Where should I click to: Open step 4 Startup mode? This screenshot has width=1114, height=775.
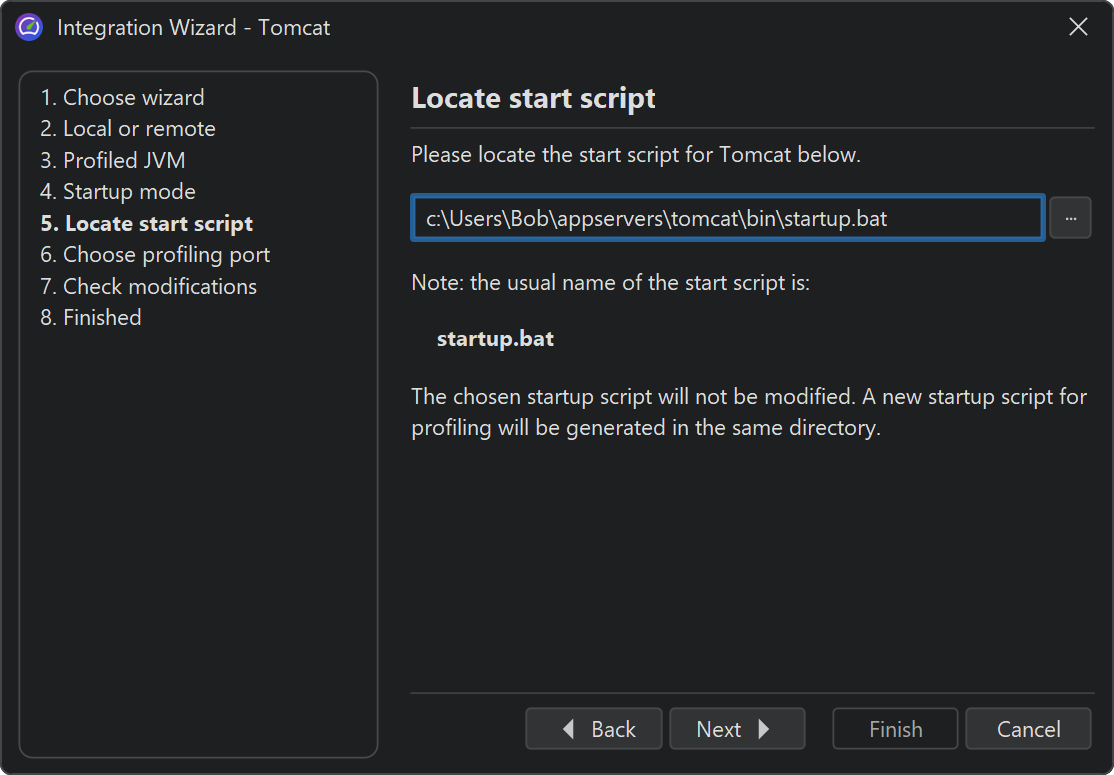pos(118,191)
